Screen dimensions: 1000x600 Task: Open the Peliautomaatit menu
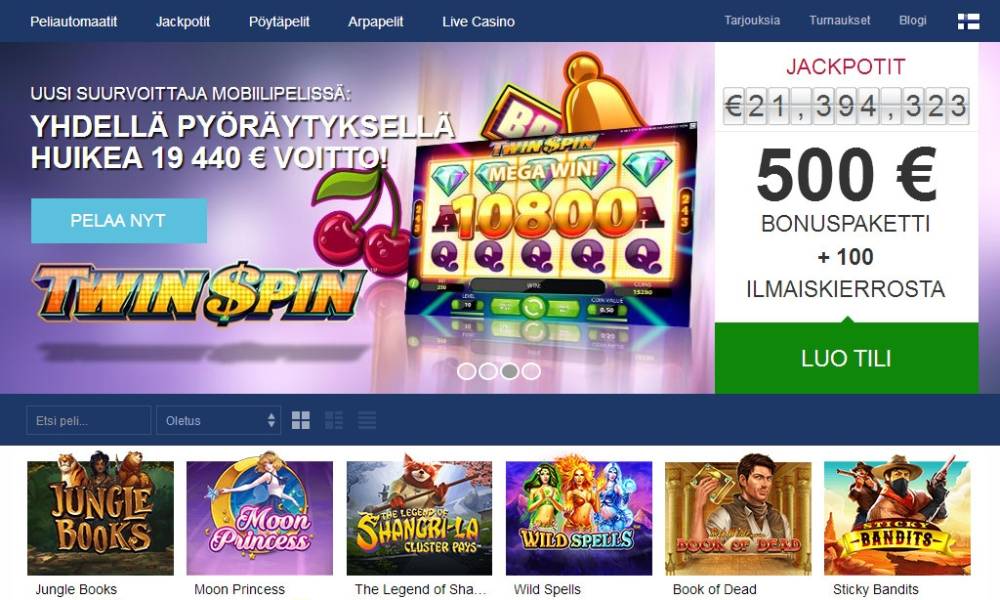click(73, 22)
